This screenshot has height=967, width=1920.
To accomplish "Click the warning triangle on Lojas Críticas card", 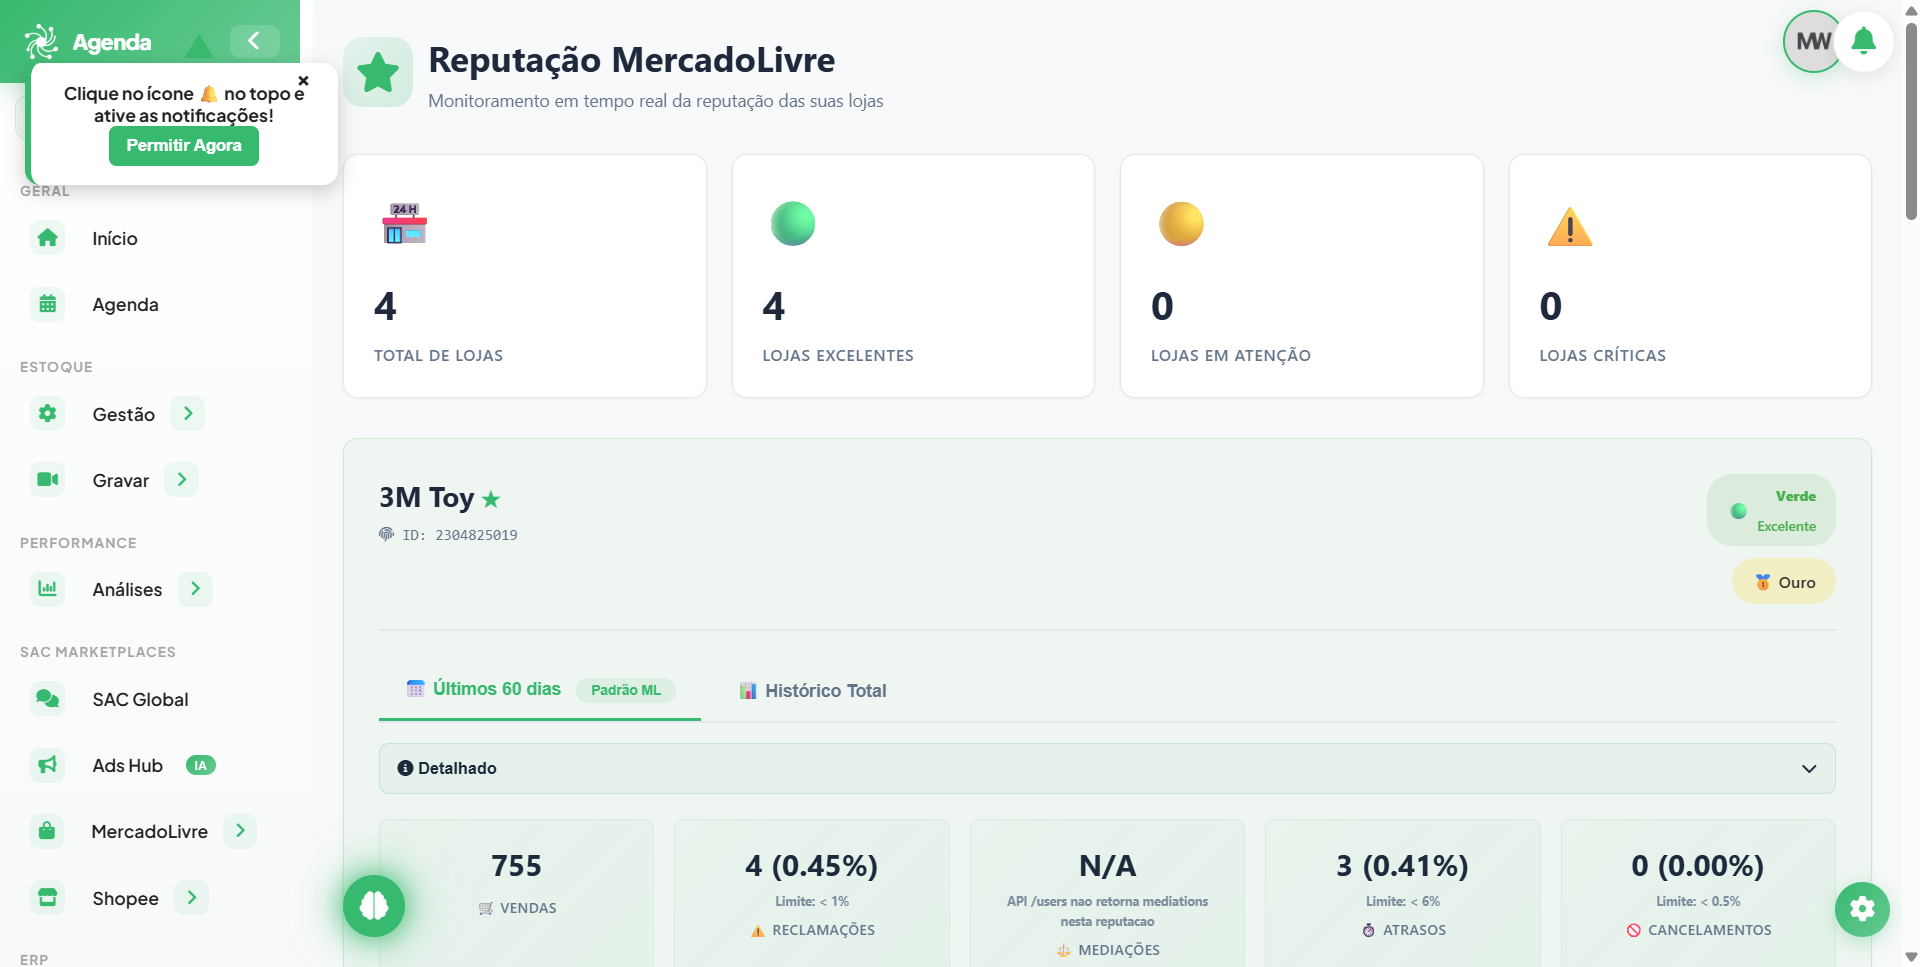I will tap(1570, 227).
